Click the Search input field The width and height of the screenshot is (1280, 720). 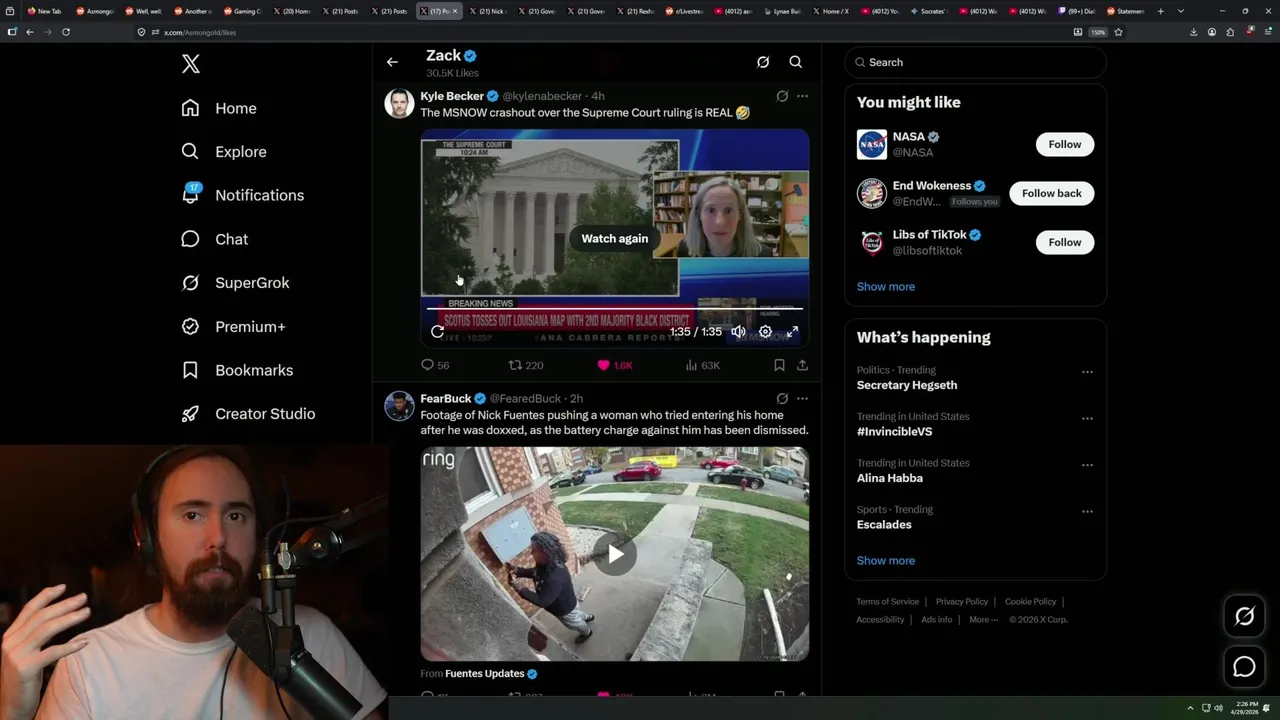(x=976, y=62)
